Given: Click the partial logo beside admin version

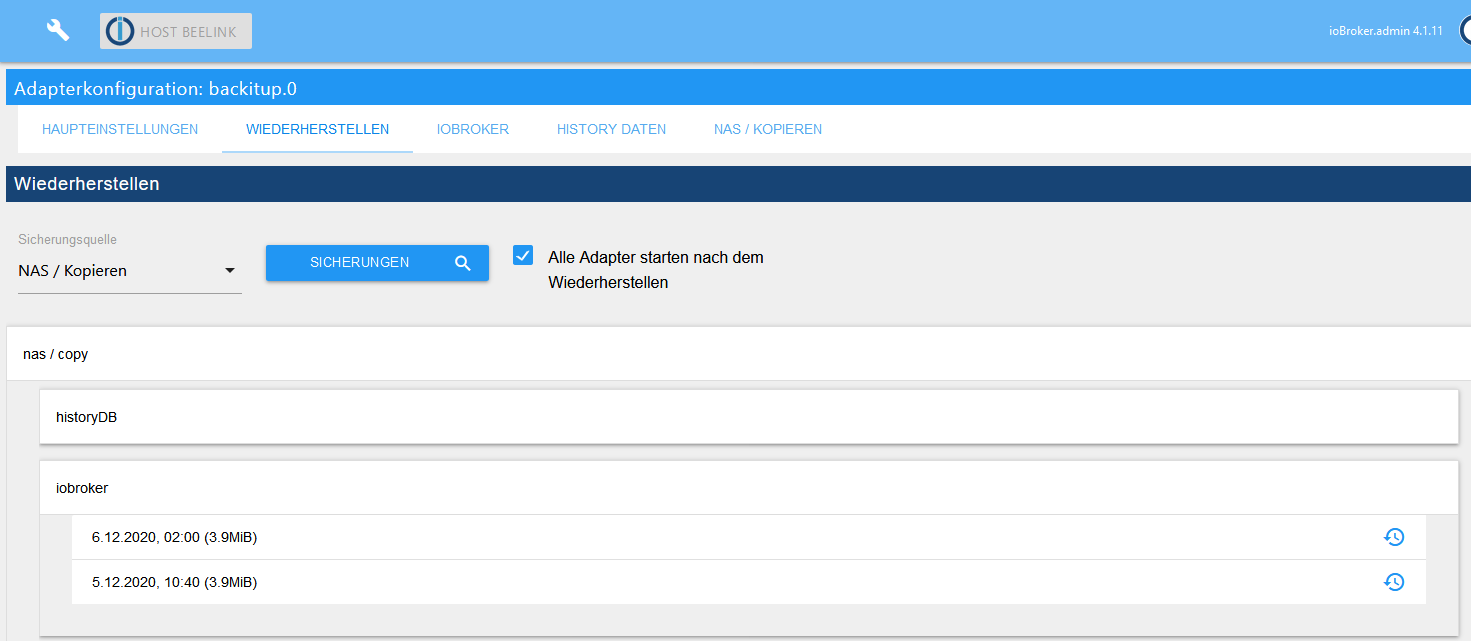Looking at the screenshot, I should click(x=1464, y=31).
